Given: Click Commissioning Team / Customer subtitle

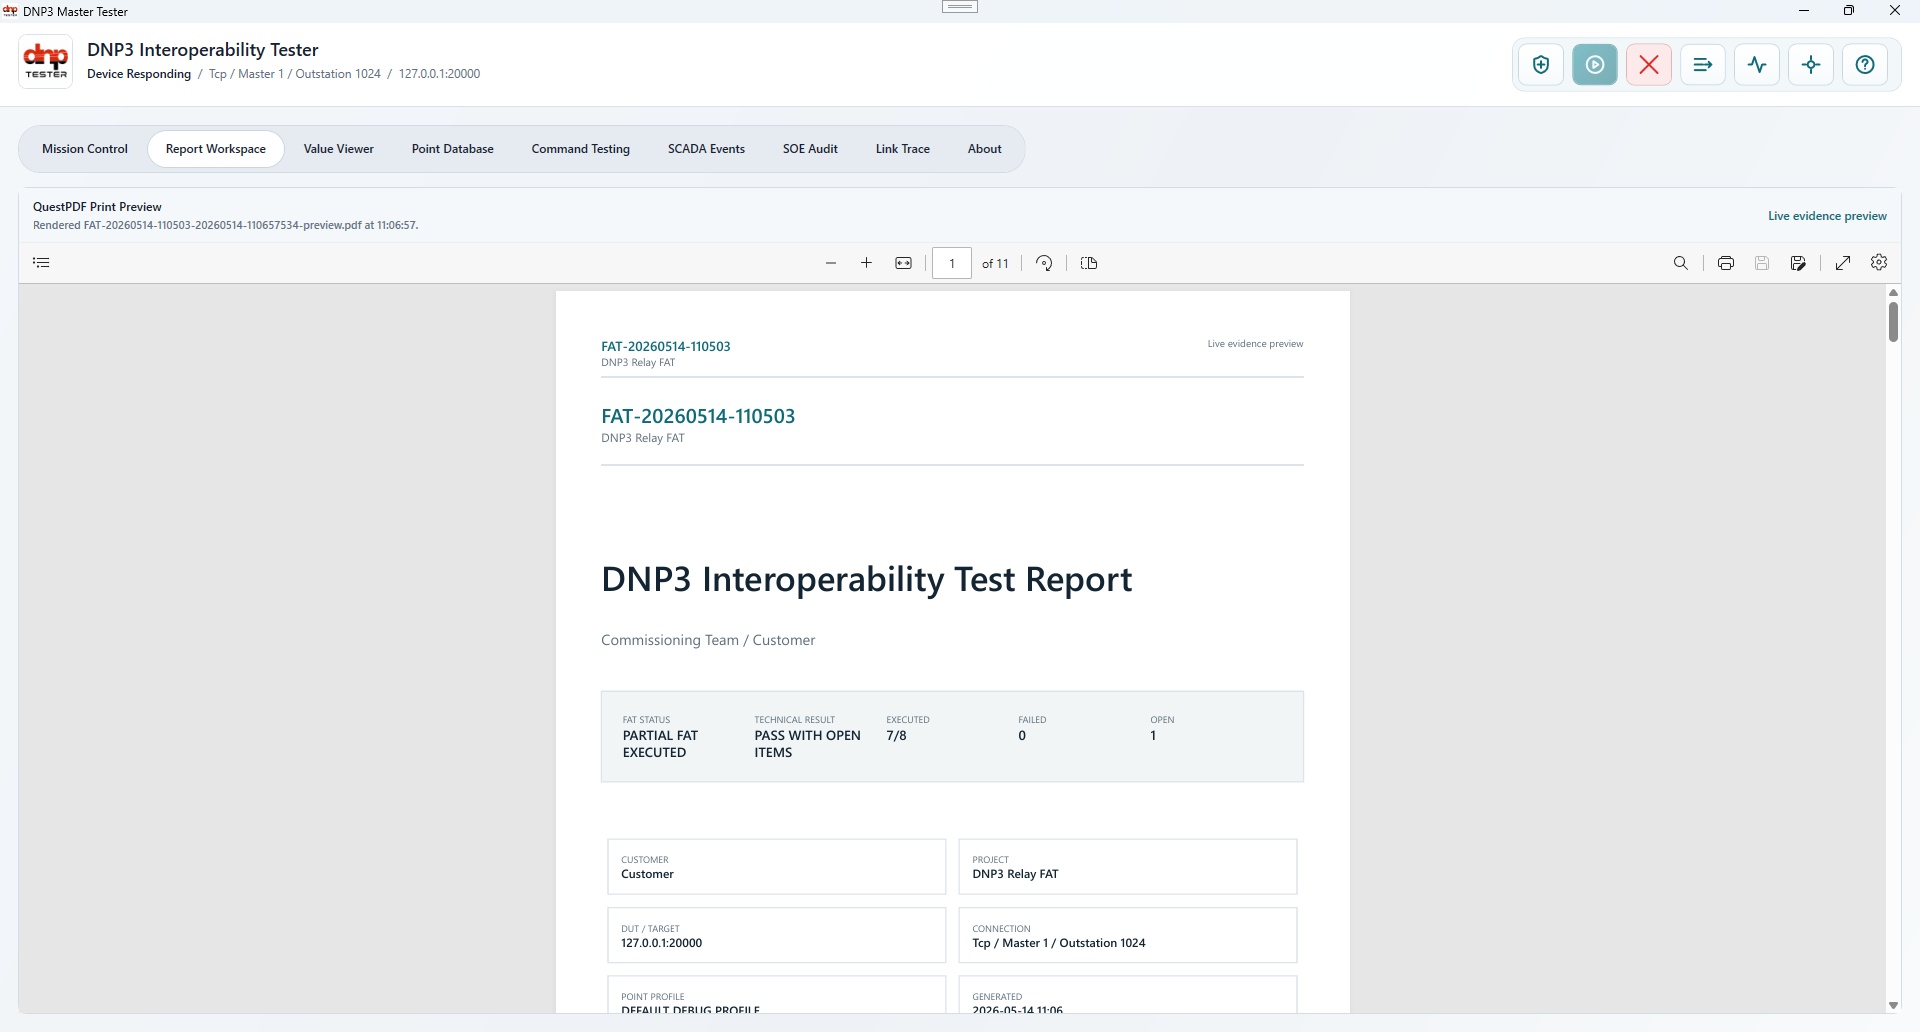Looking at the screenshot, I should point(708,640).
